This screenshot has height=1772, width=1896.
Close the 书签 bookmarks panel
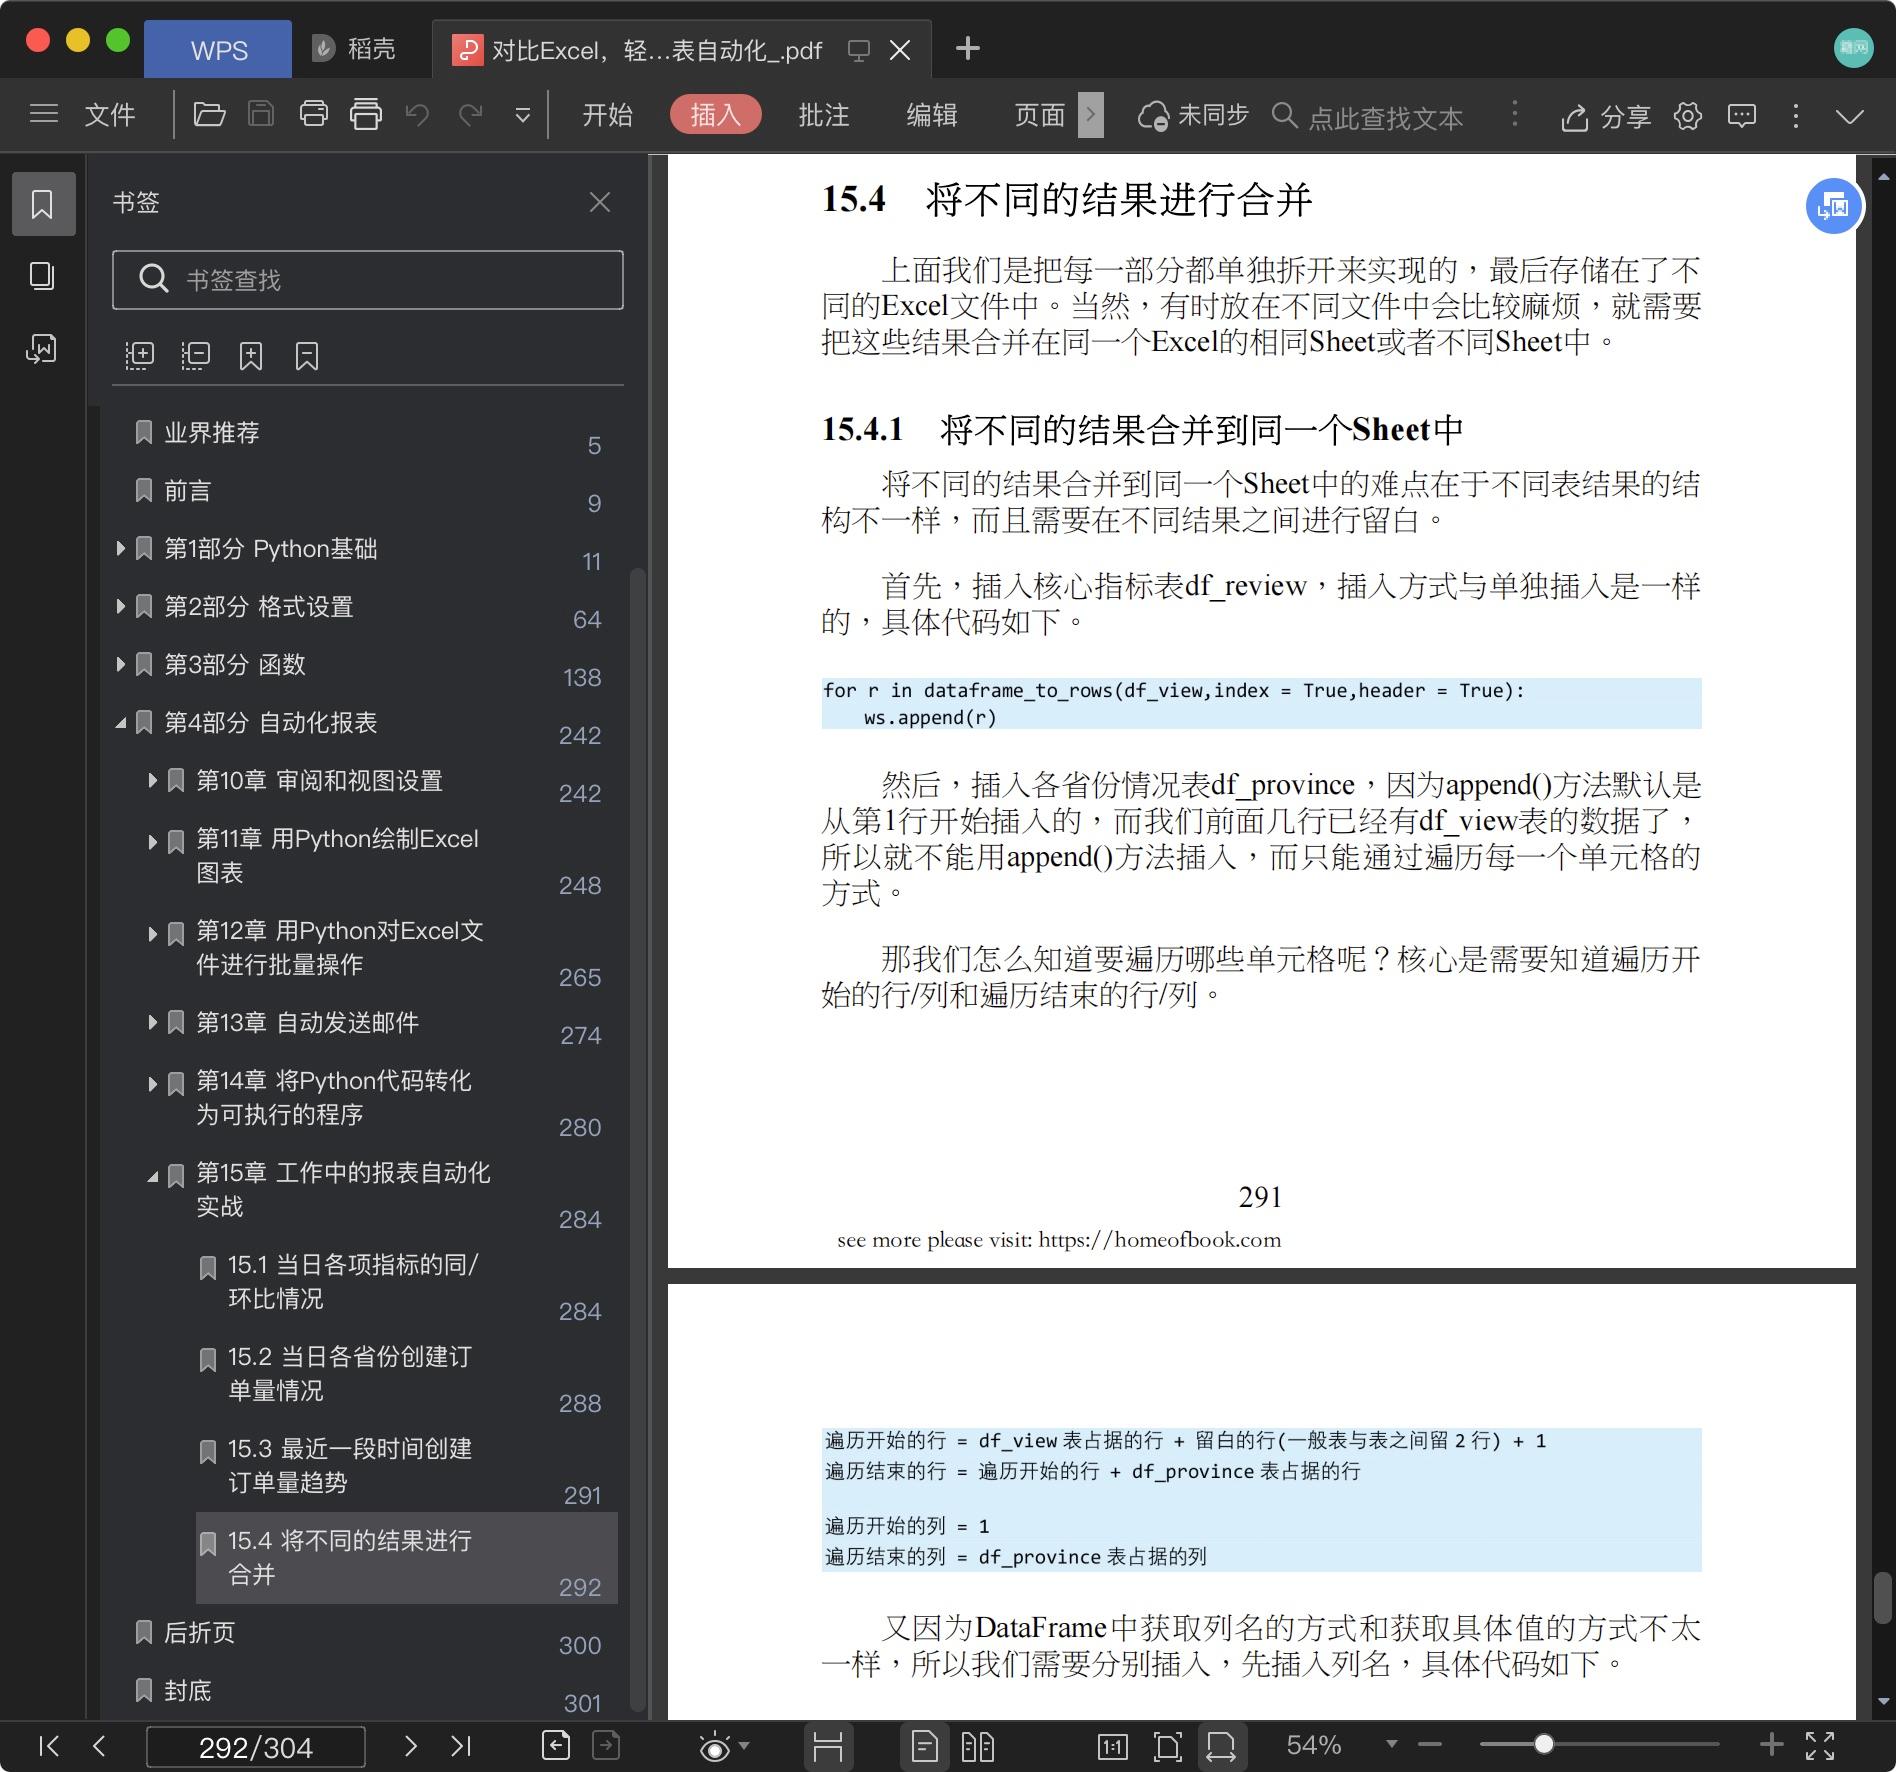(x=600, y=203)
